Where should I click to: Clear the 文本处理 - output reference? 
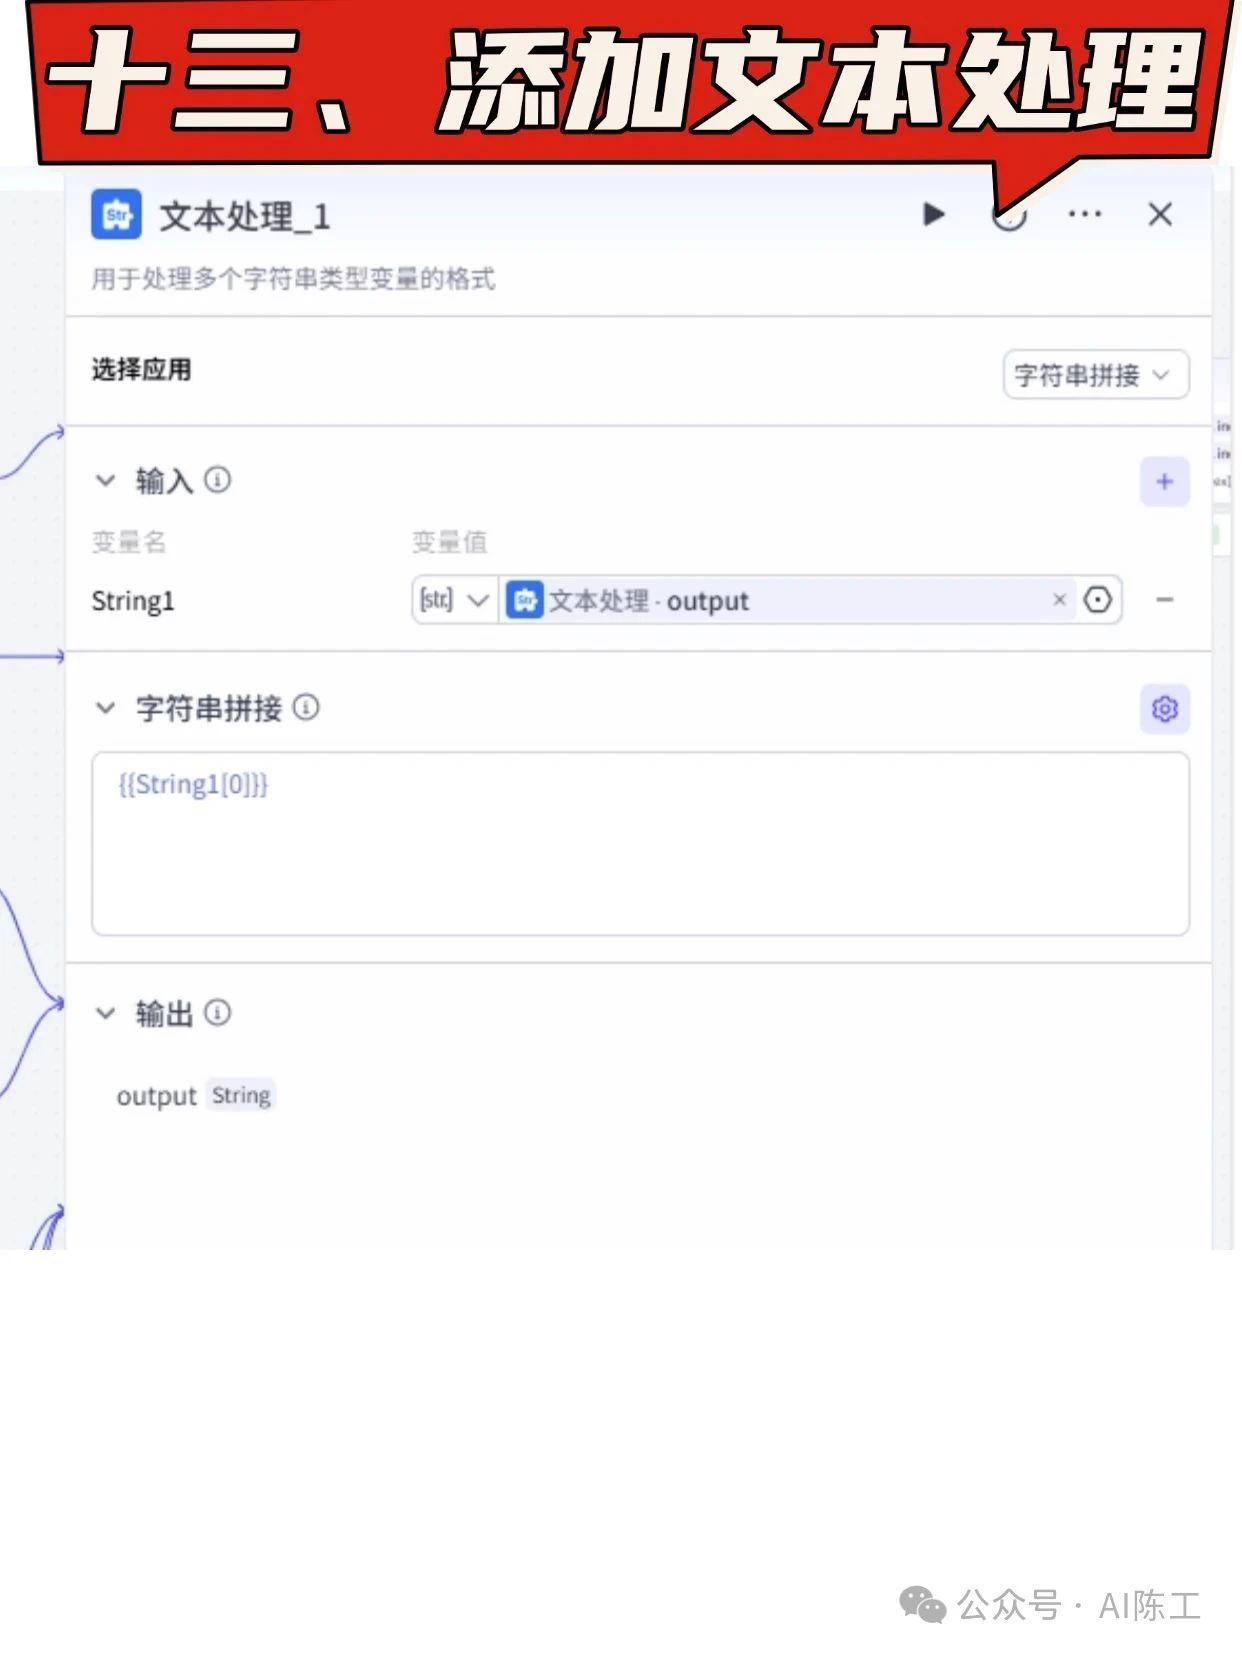1059,599
